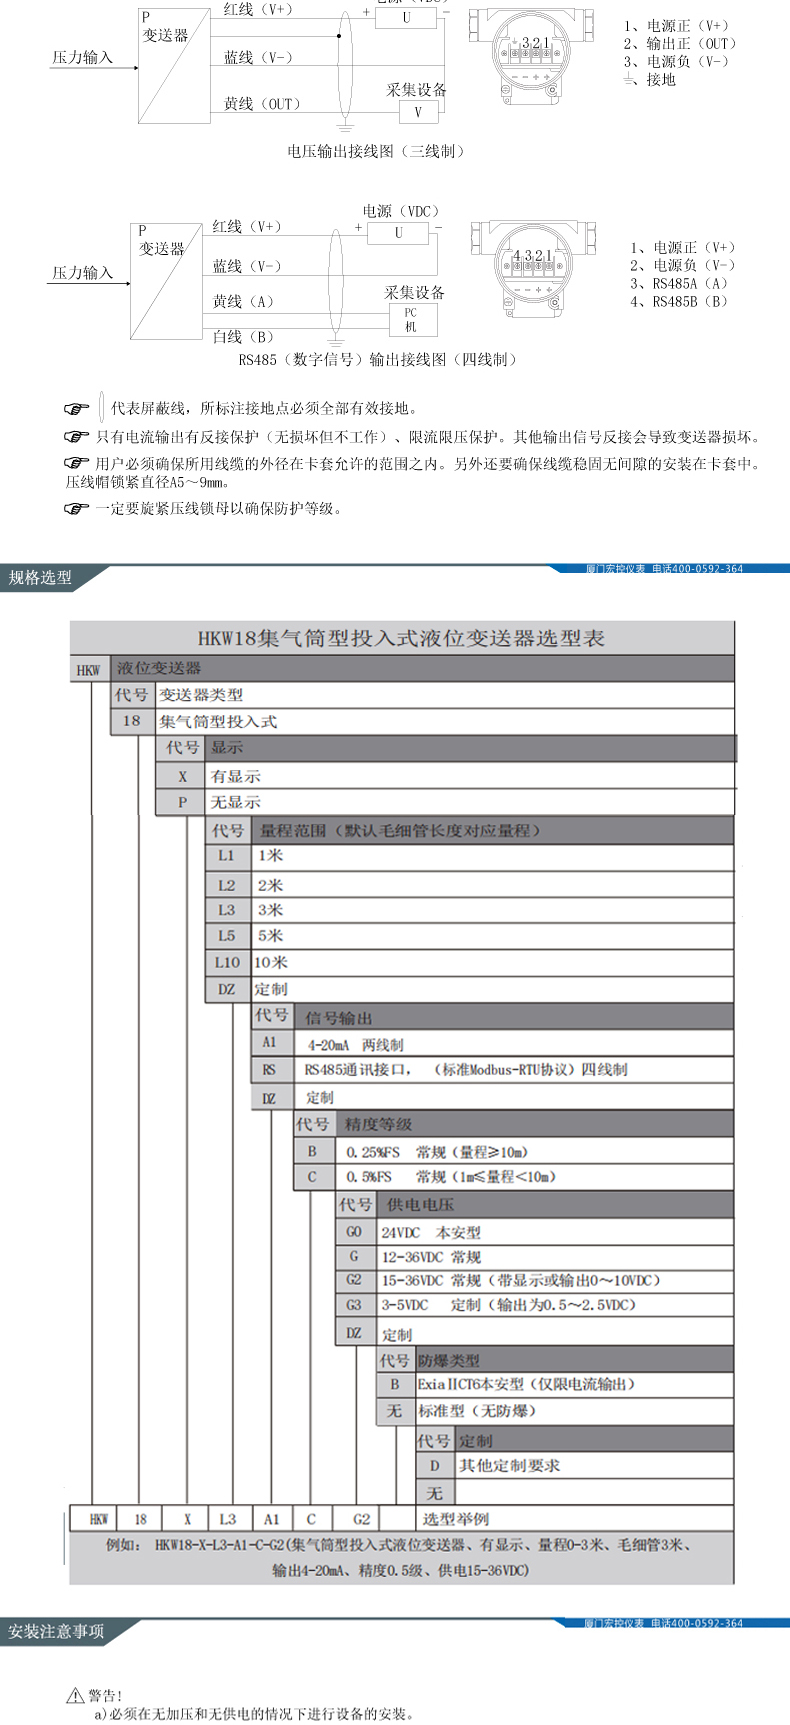Click the 警告! heading text
Viewport: 790px width, 1725px height.
click(105, 1696)
